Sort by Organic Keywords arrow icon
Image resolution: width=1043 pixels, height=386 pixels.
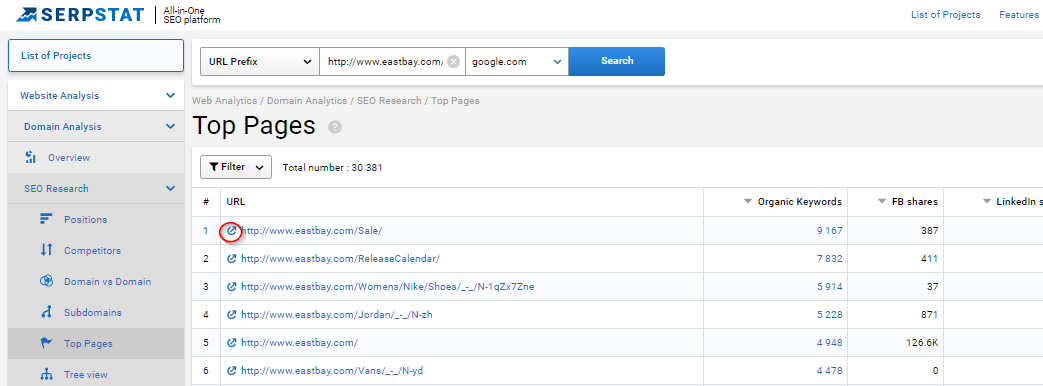[x=748, y=202]
